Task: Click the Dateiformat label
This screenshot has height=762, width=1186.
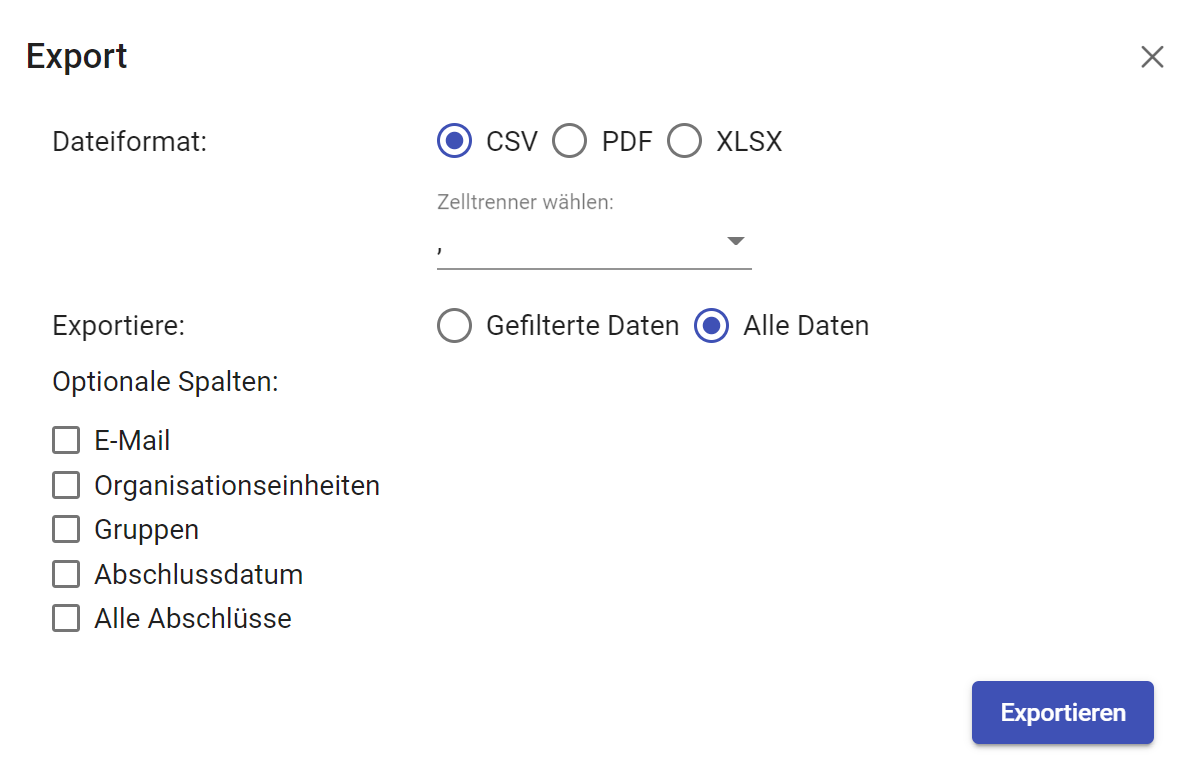Action: [129, 142]
